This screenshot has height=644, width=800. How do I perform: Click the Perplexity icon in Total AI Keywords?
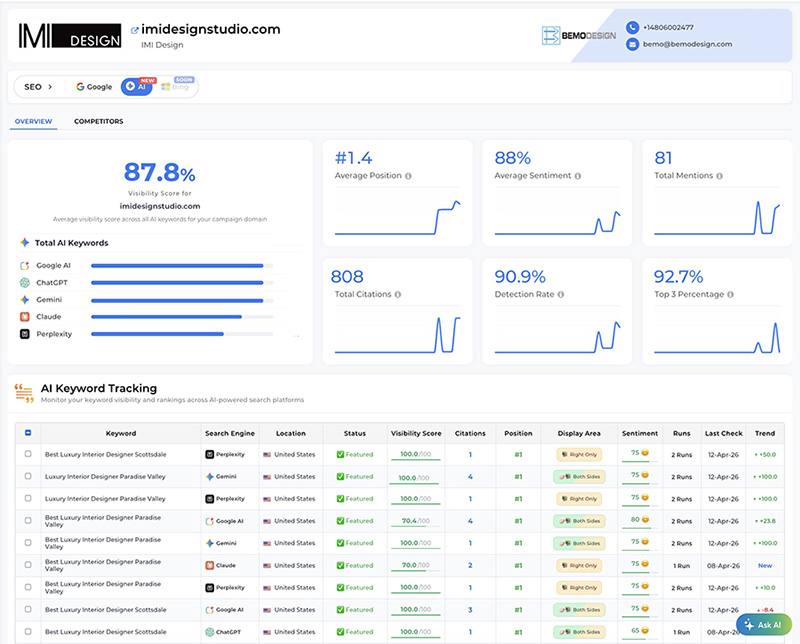(x=24, y=334)
